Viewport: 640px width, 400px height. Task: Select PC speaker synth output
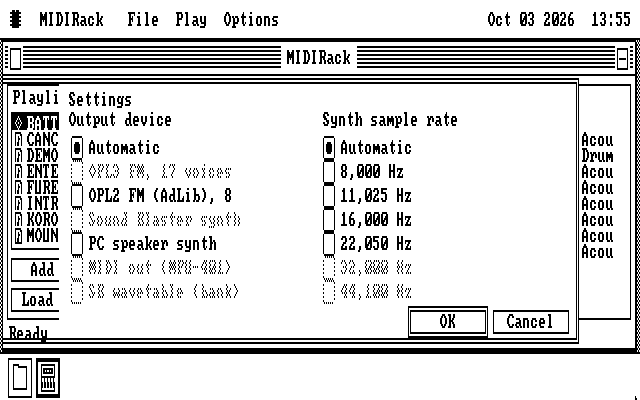click(144, 244)
